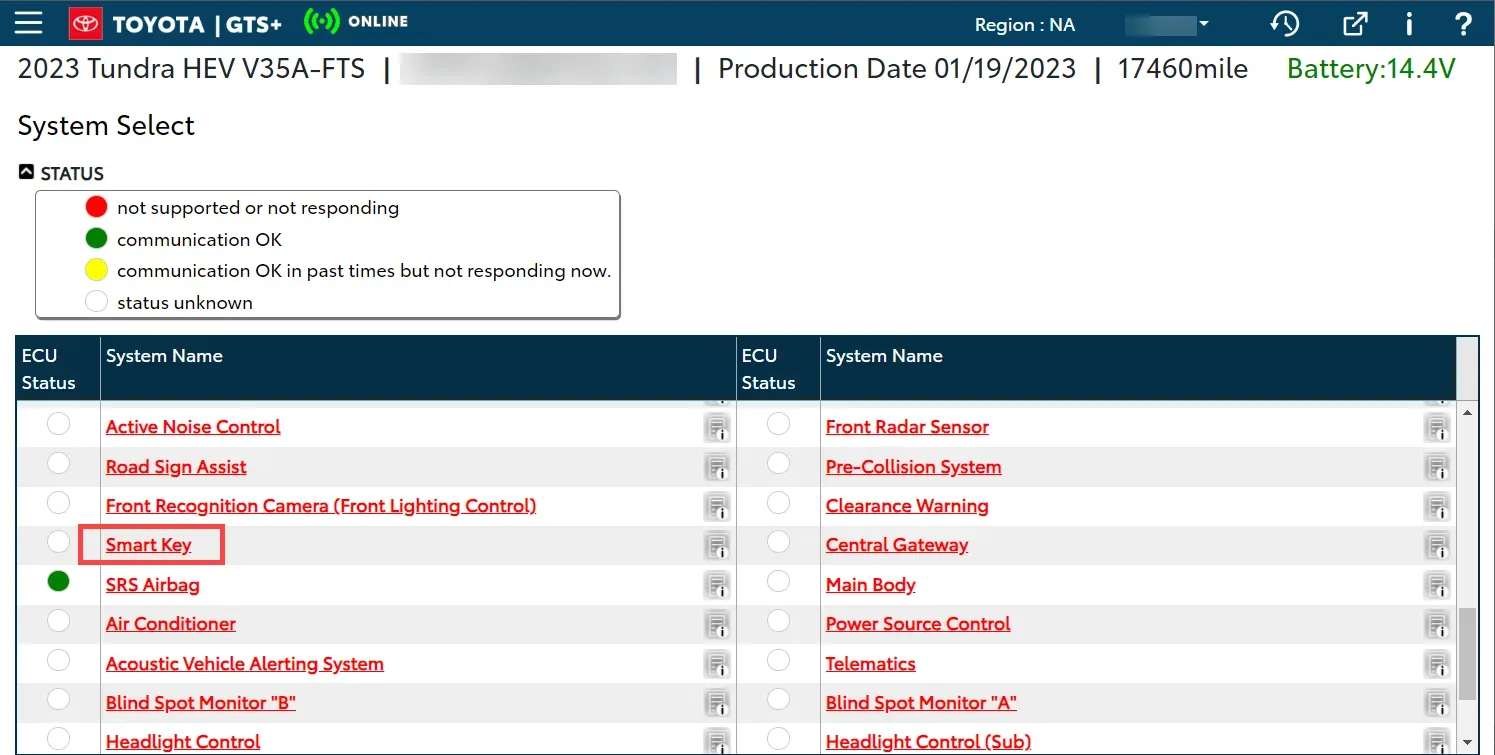Viewport: 1495px width, 755px height.
Task: Click the 2023 Tundra HEV V35A-FTS text
Action: (191, 69)
